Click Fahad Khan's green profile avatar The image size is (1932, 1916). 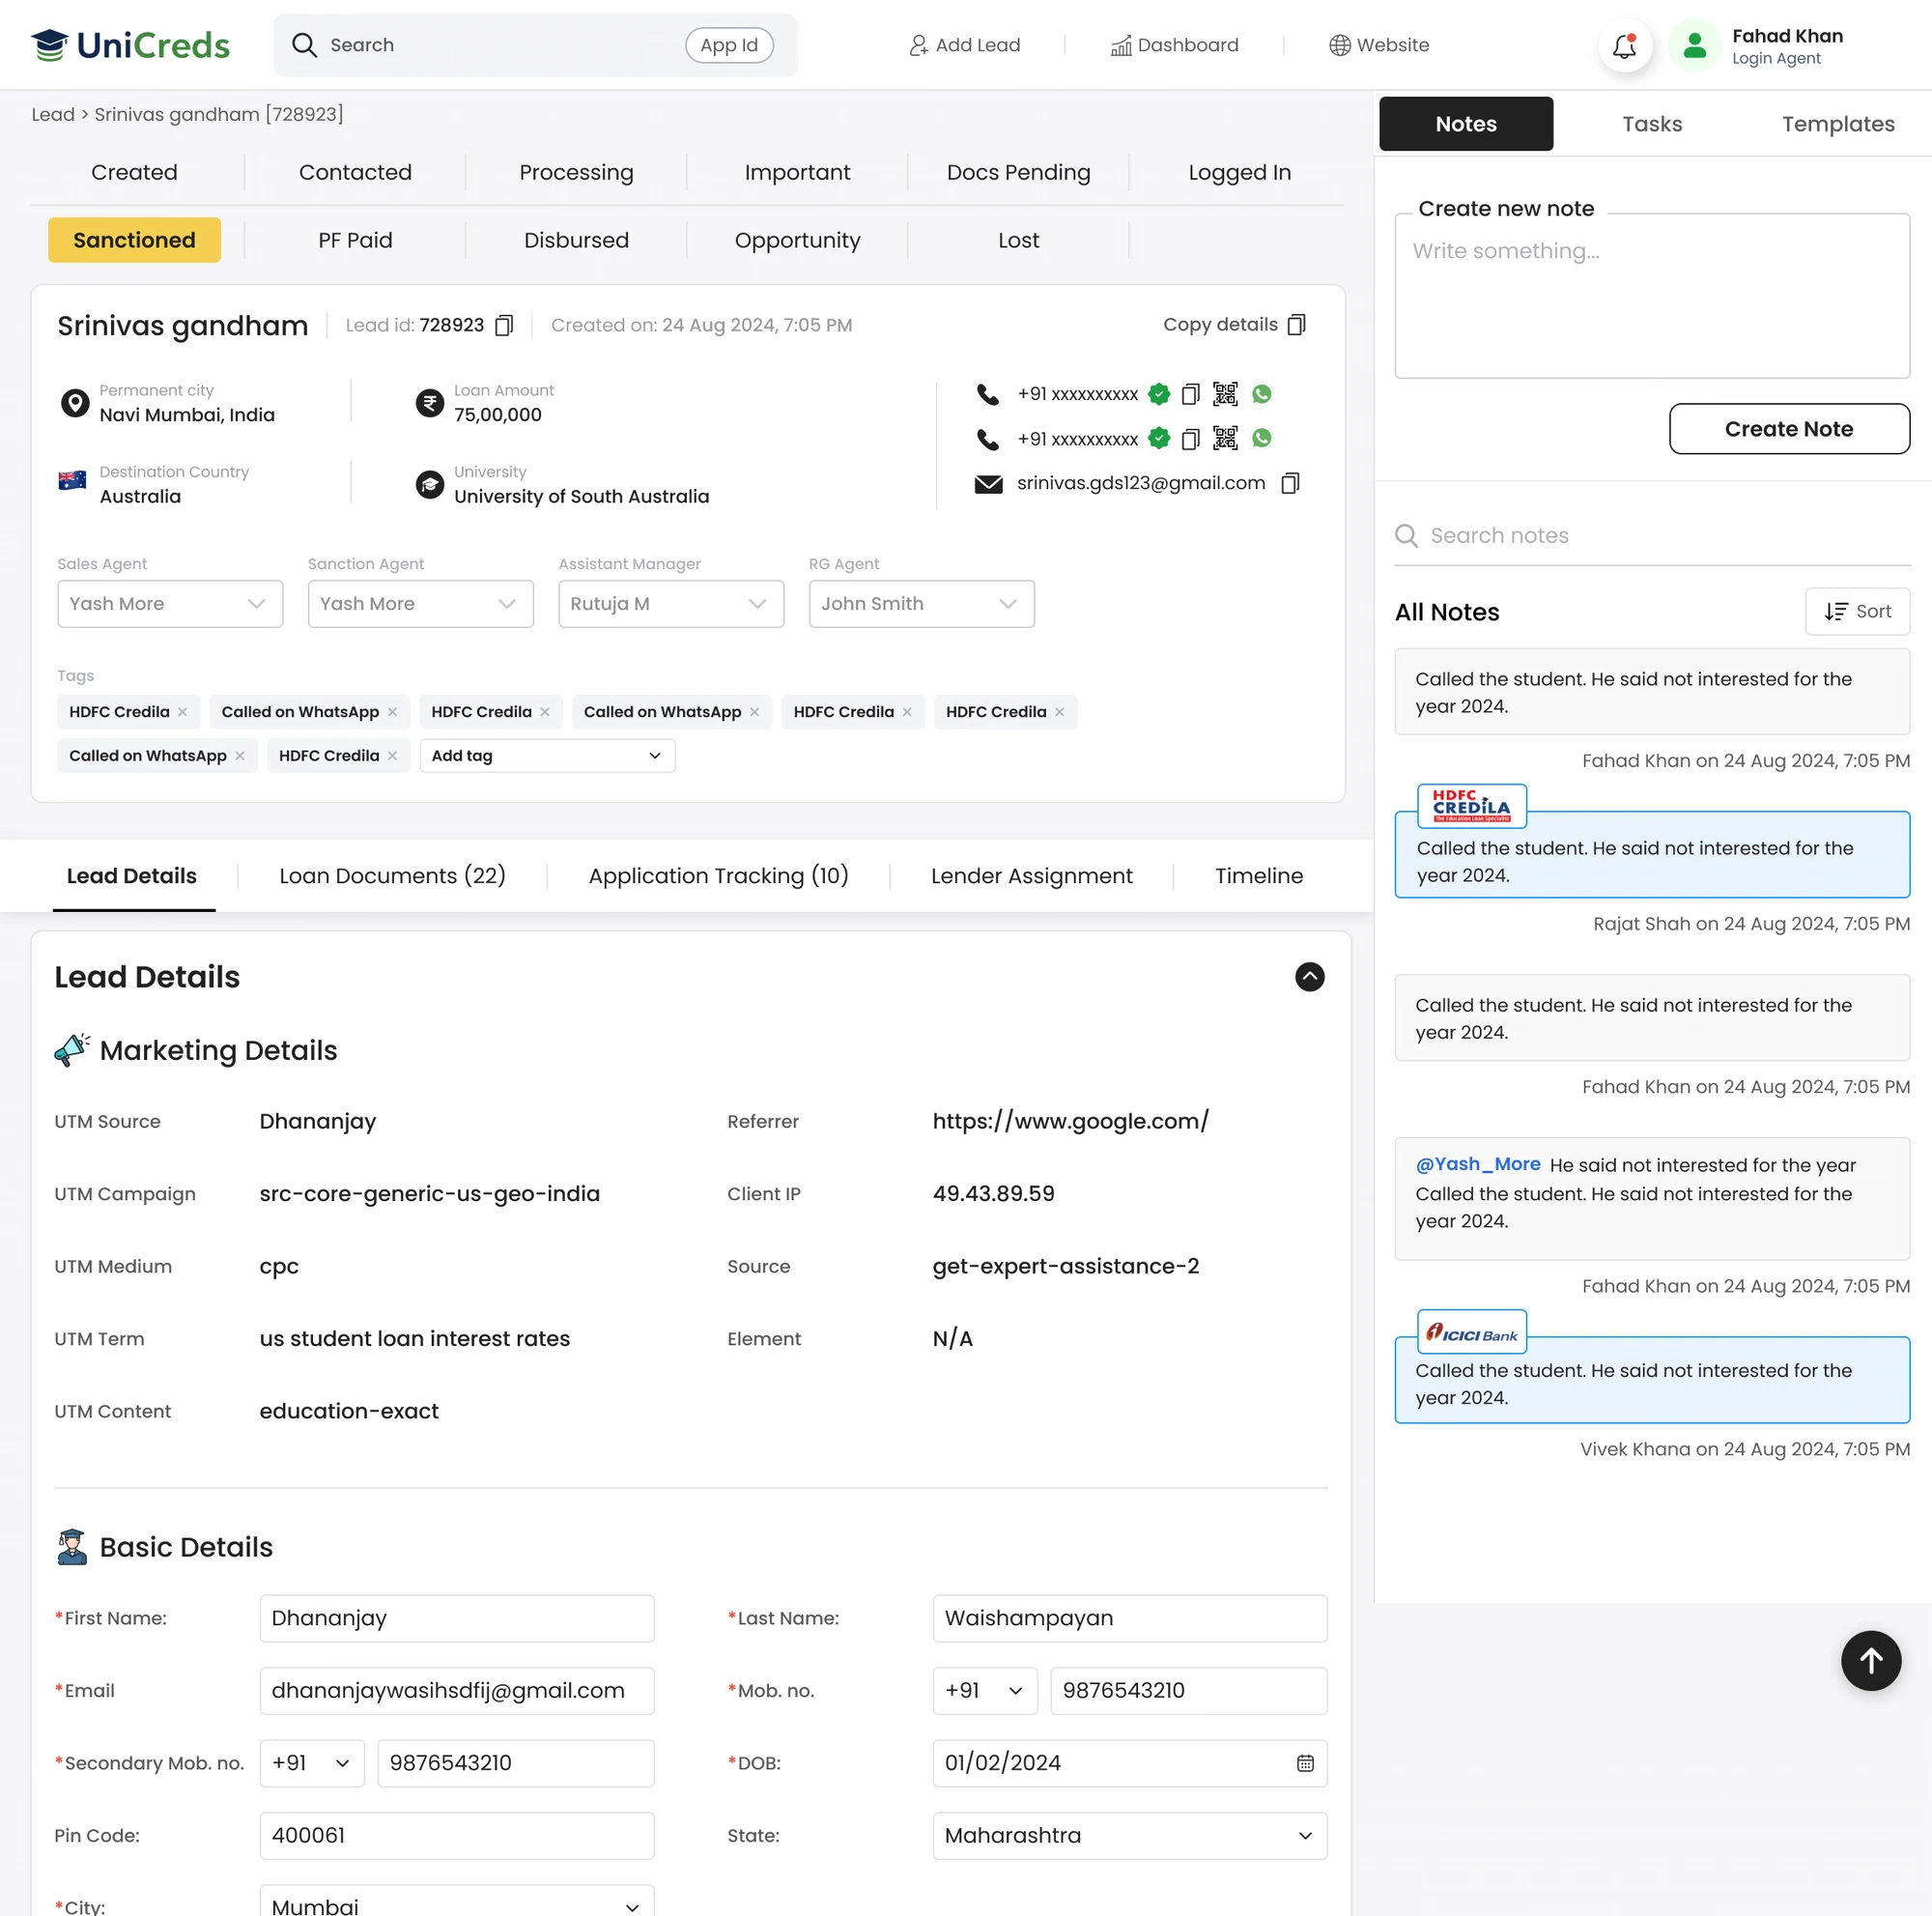(x=1694, y=45)
